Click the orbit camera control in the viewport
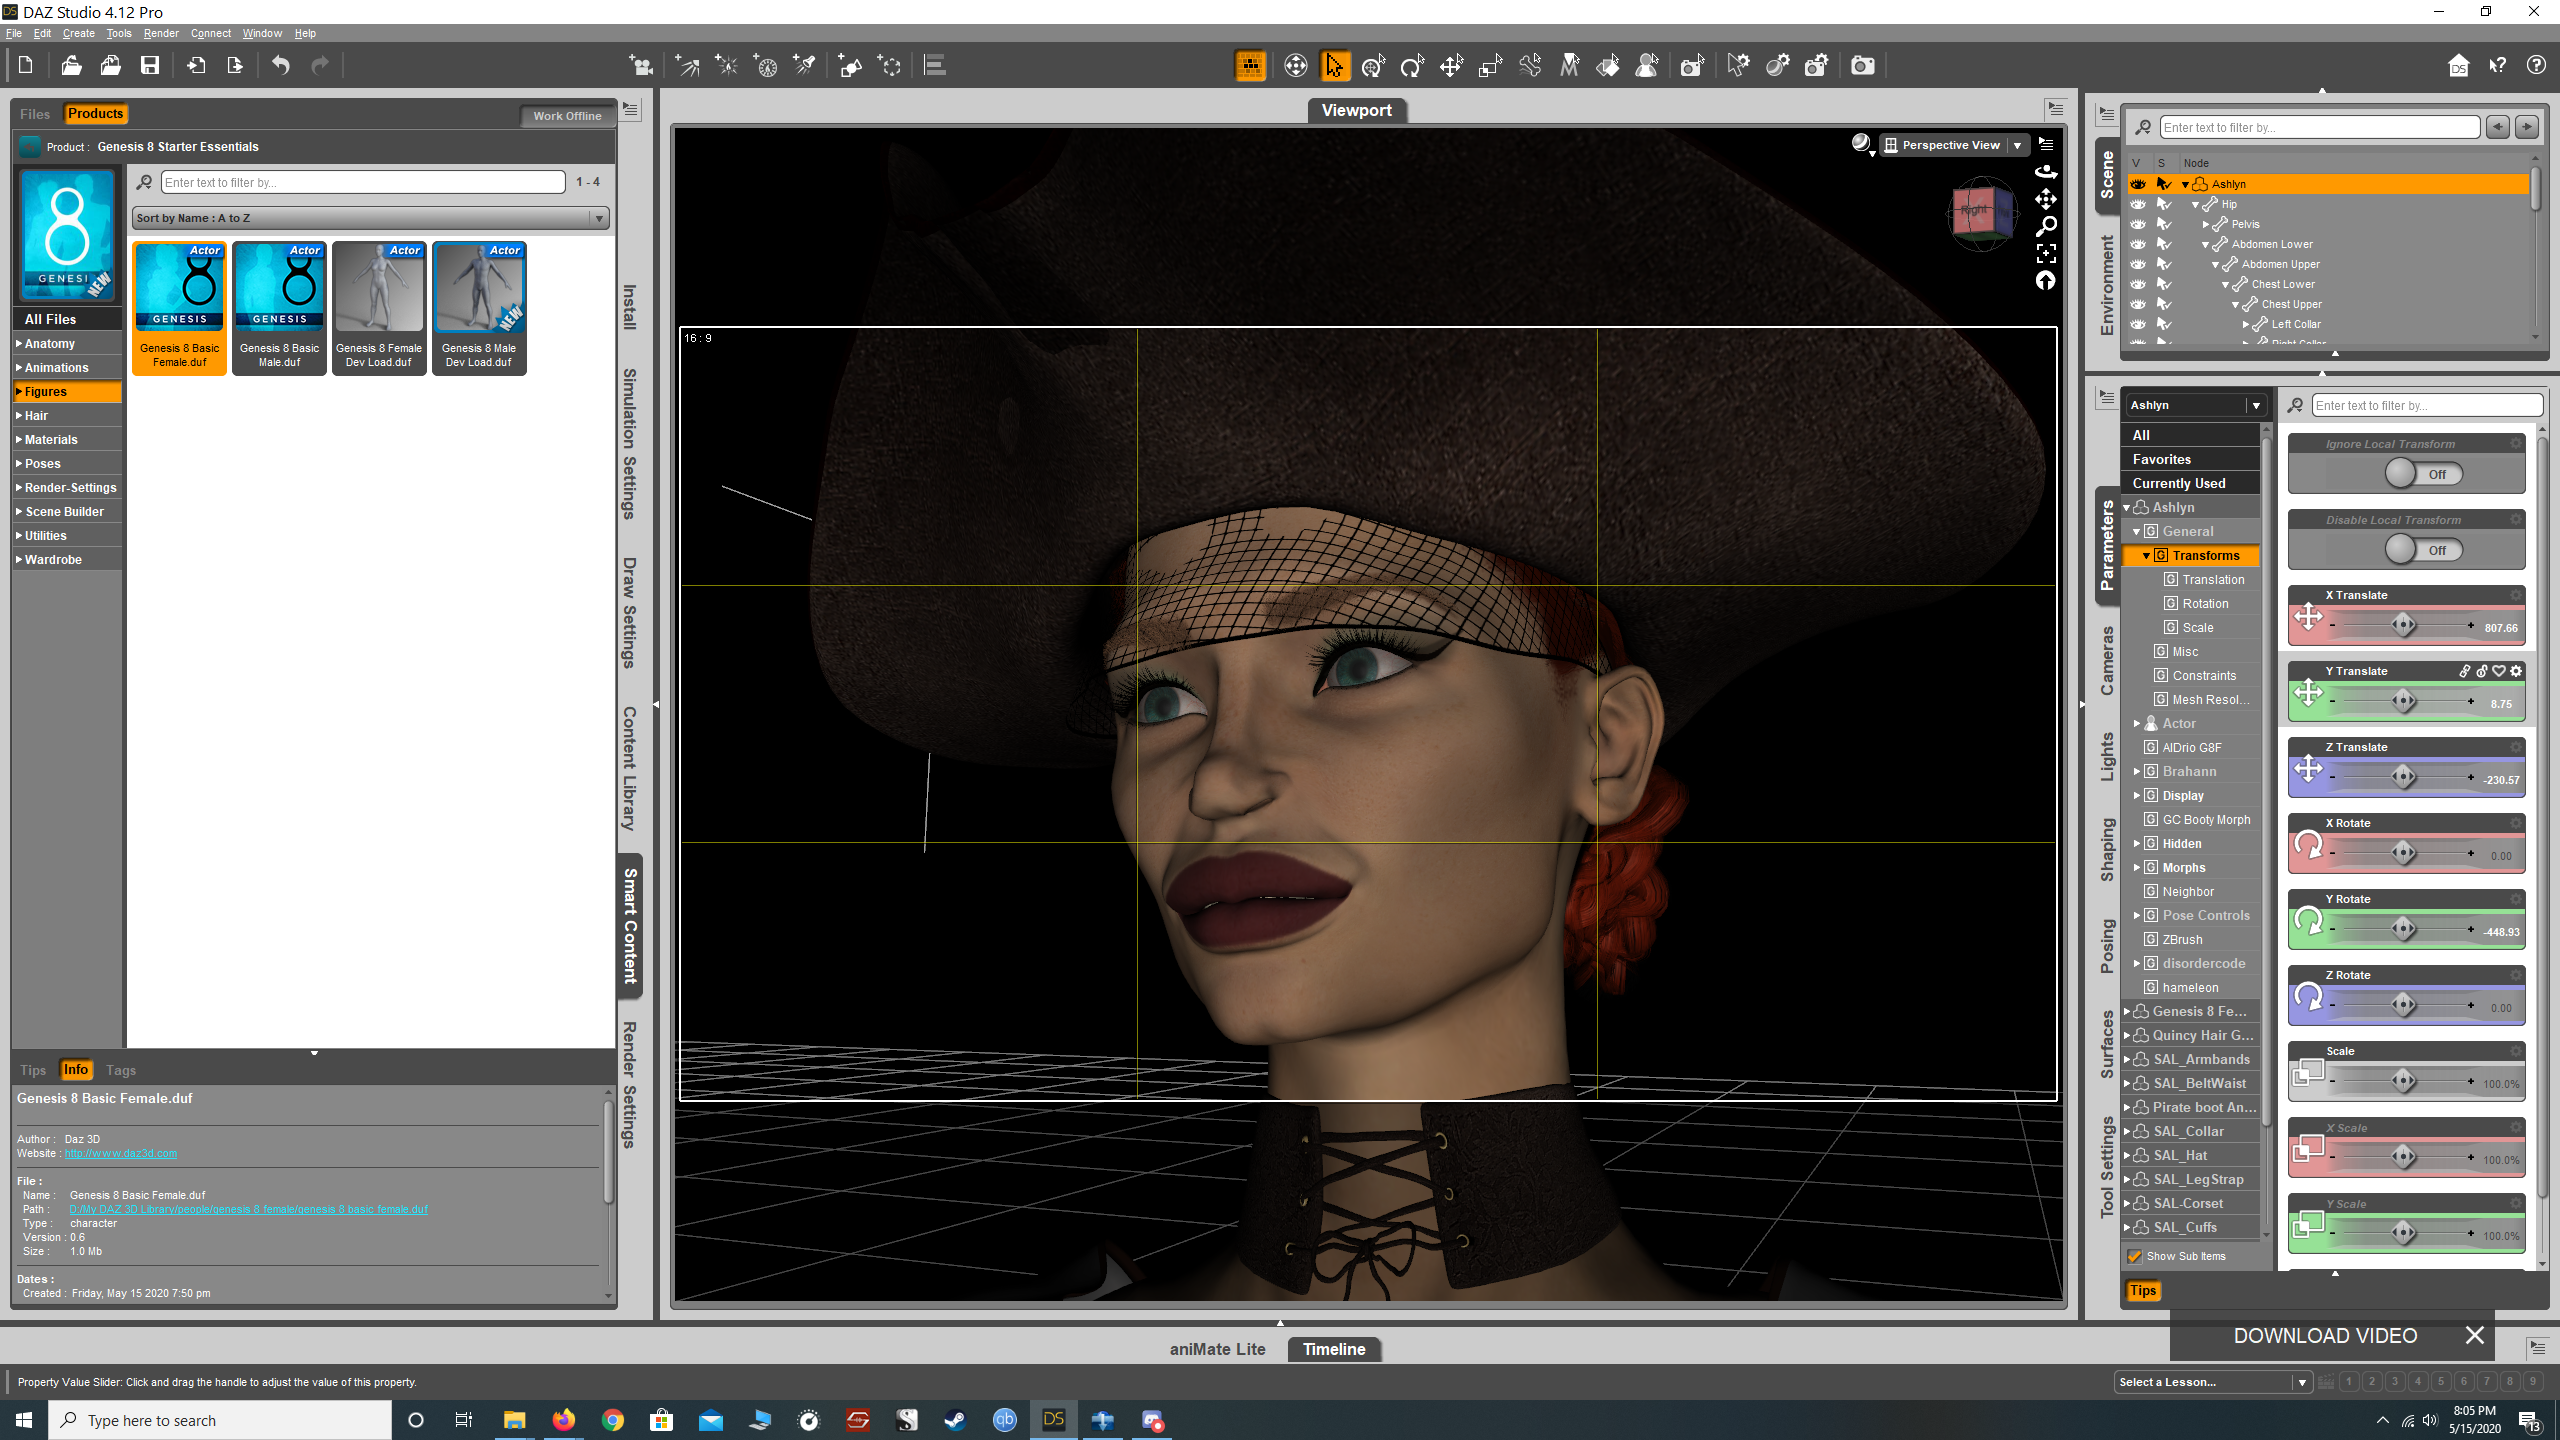Screen dimensions: 2560x1440 [2046, 172]
